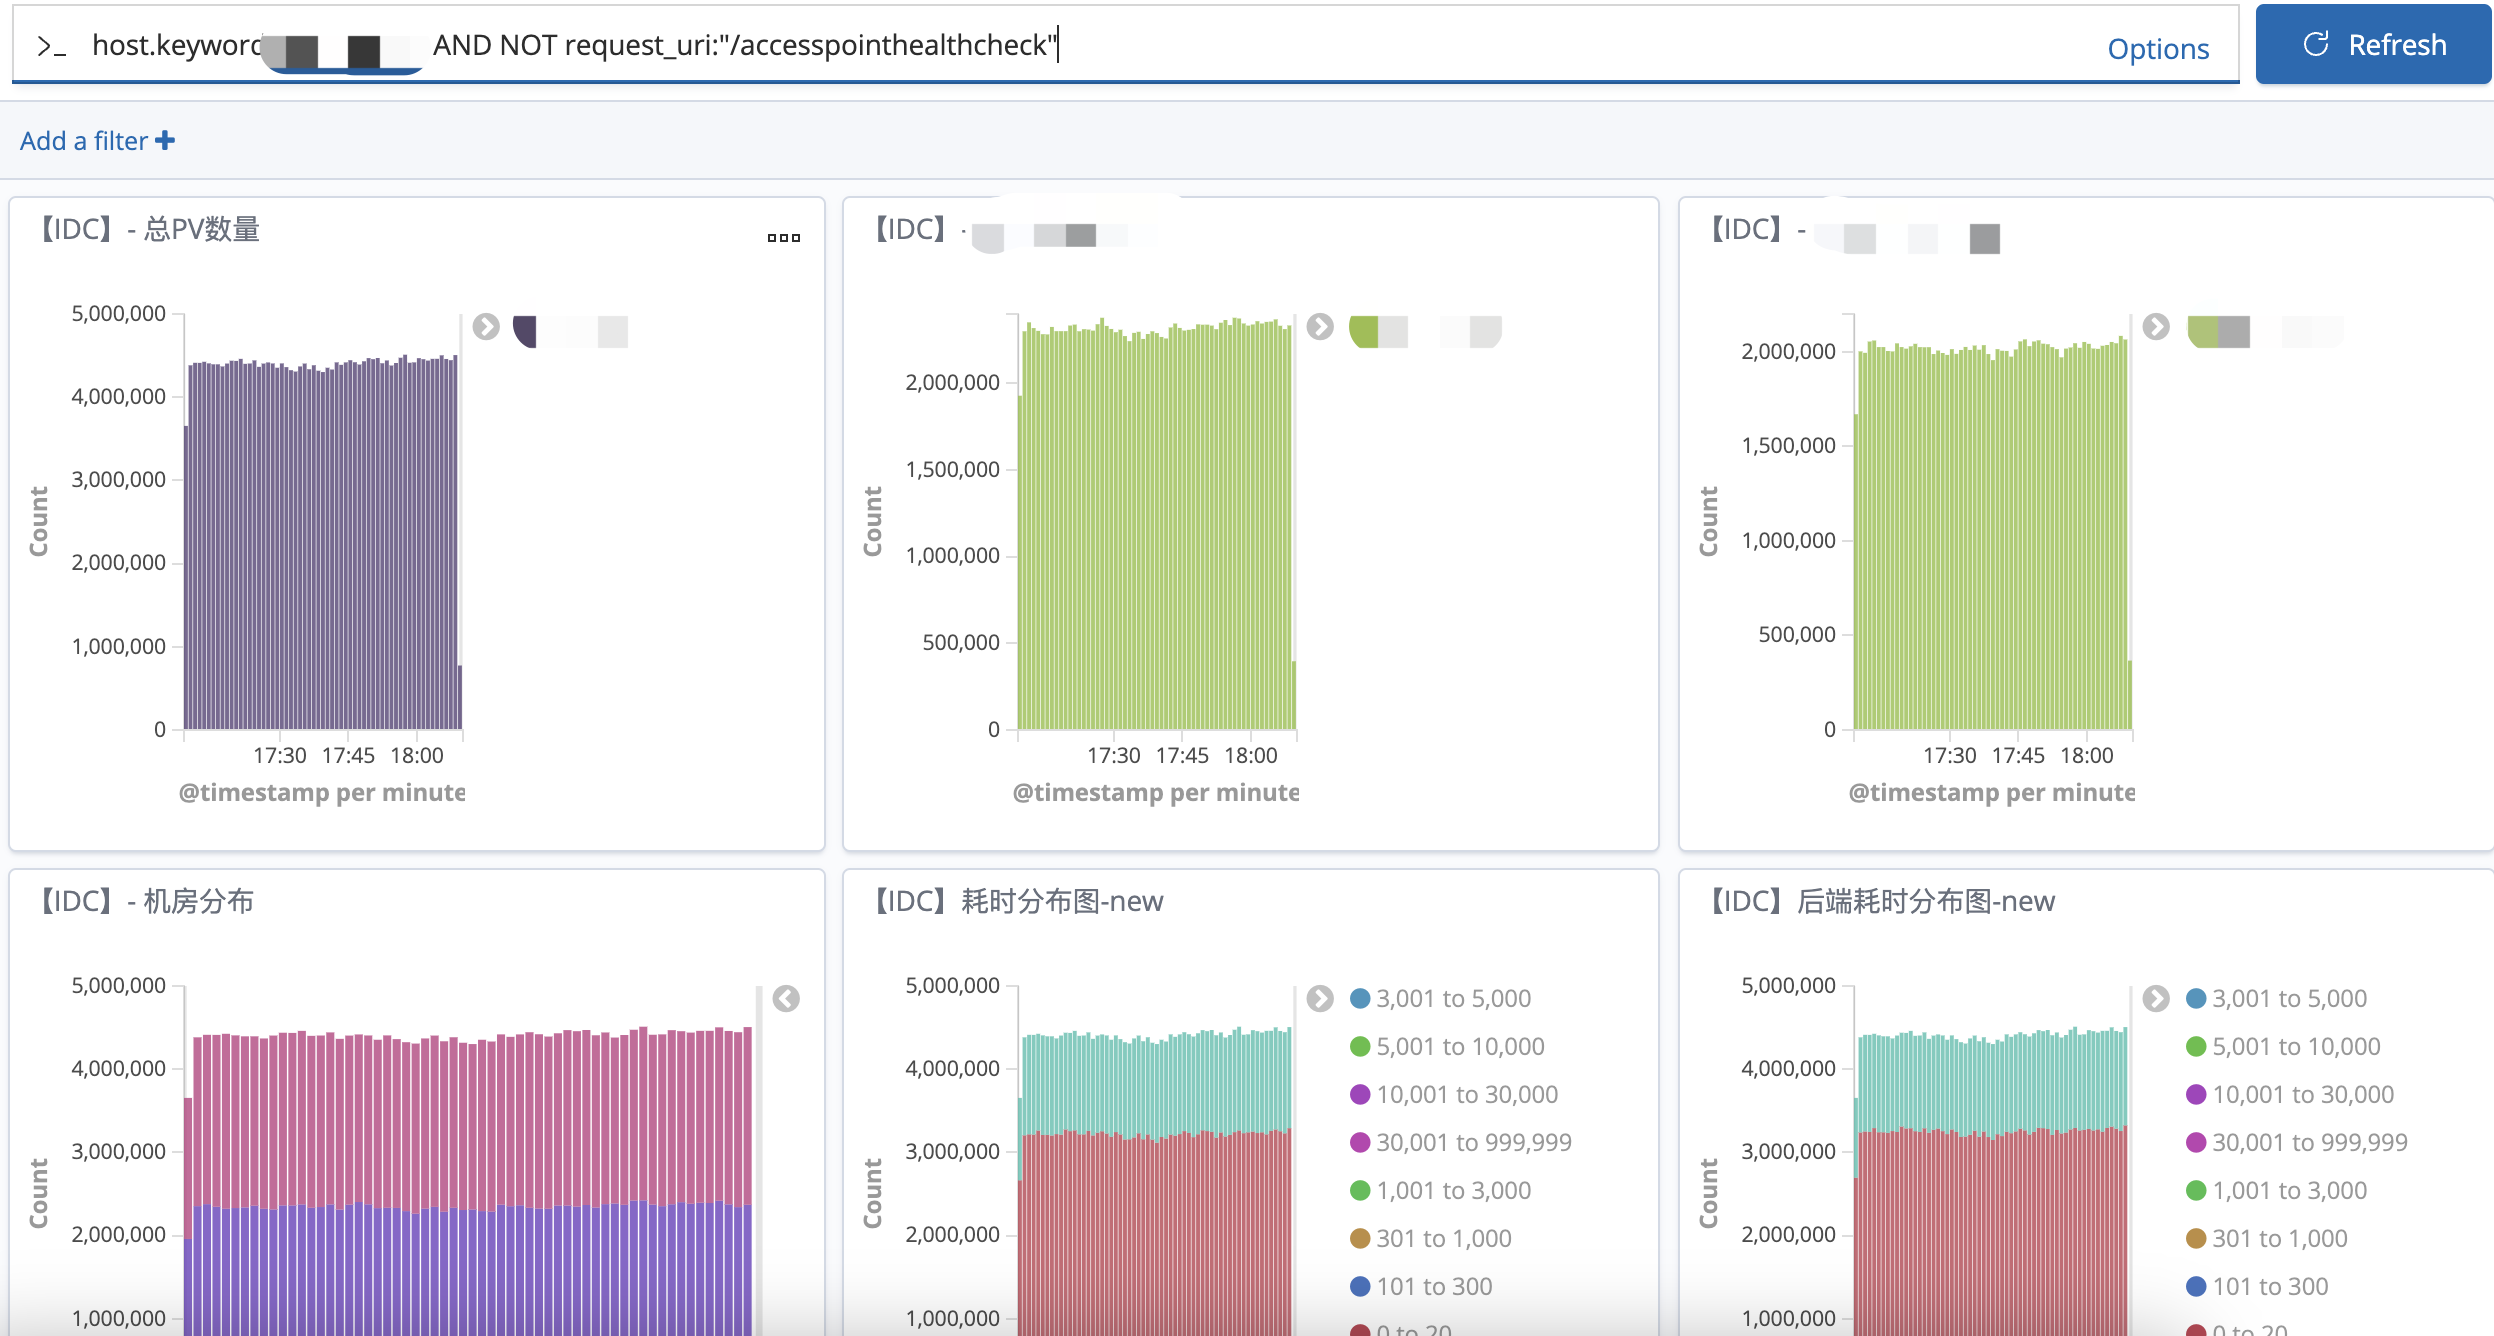Screen dimensions: 2494x1336
Task: Select '10,001 to 30,000' legend in 耗时分布图-new
Action: (1454, 1094)
